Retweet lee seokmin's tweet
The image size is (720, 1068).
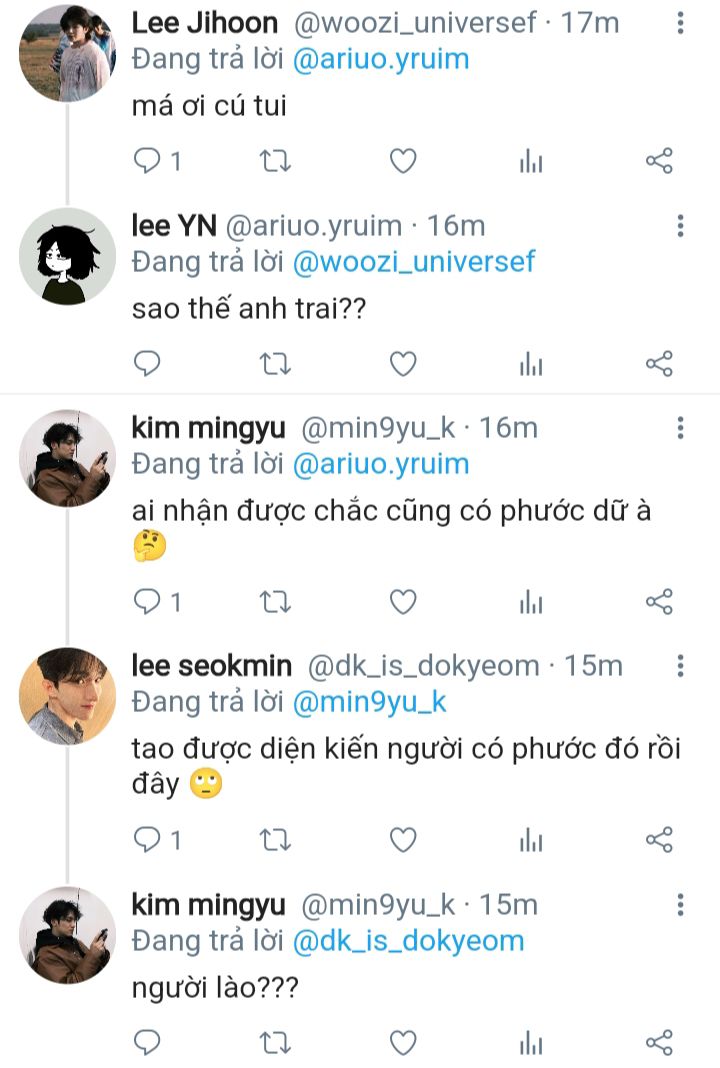click(x=274, y=840)
